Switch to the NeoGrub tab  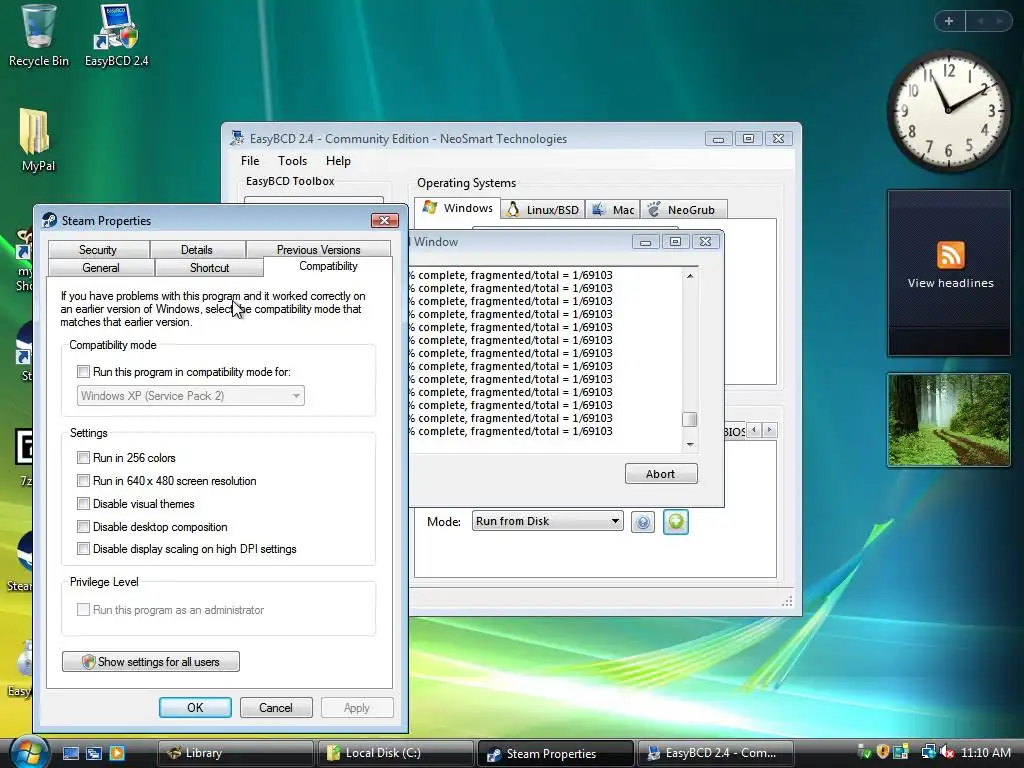tap(683, 210)
